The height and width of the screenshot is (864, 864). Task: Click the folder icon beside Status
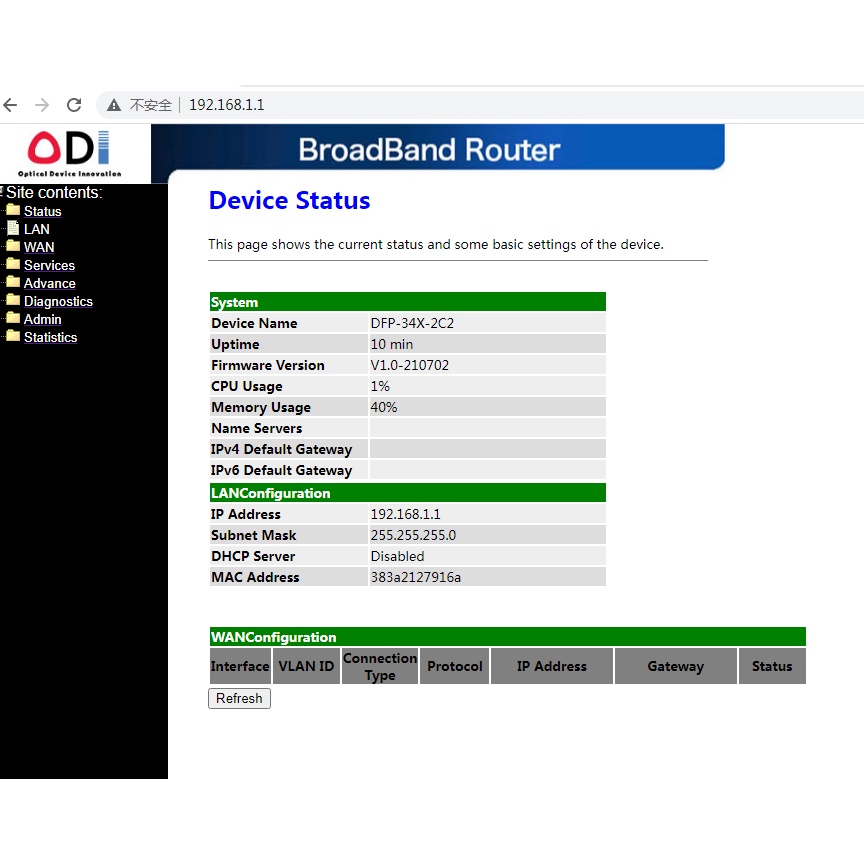[13, 210]
